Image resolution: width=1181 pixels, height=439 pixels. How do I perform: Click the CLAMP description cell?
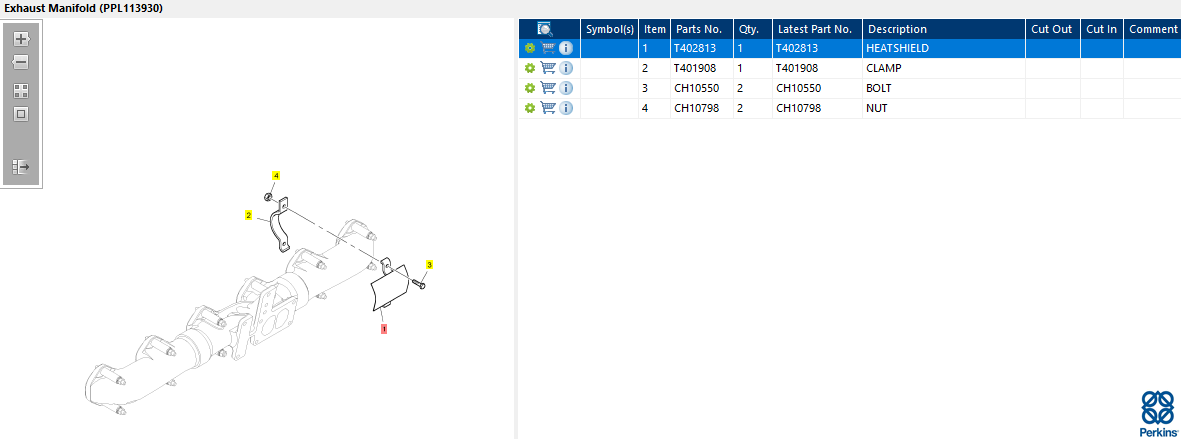944,69
